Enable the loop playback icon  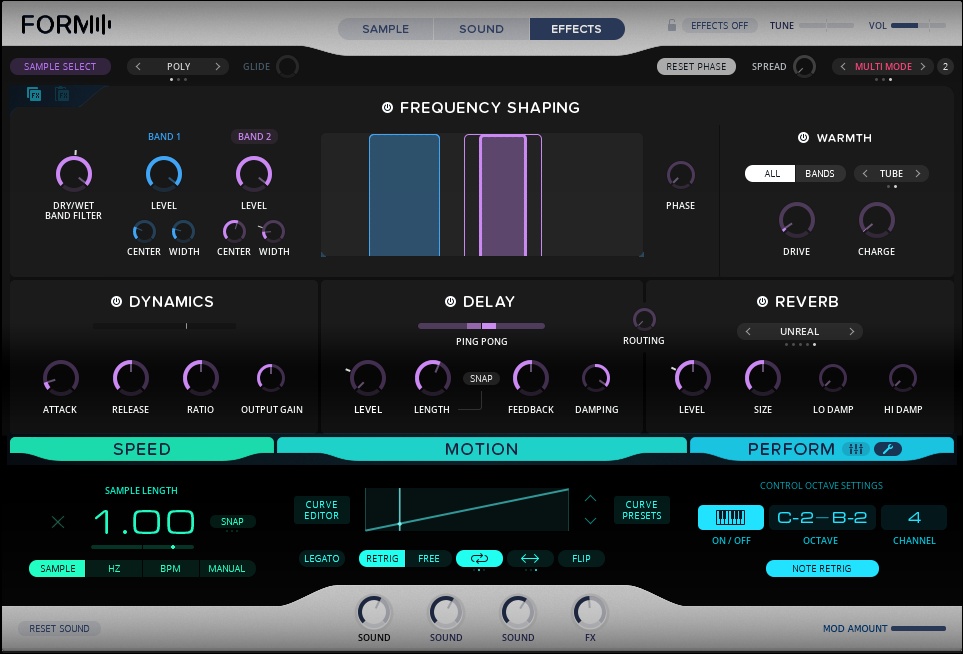tap(479, 558)
